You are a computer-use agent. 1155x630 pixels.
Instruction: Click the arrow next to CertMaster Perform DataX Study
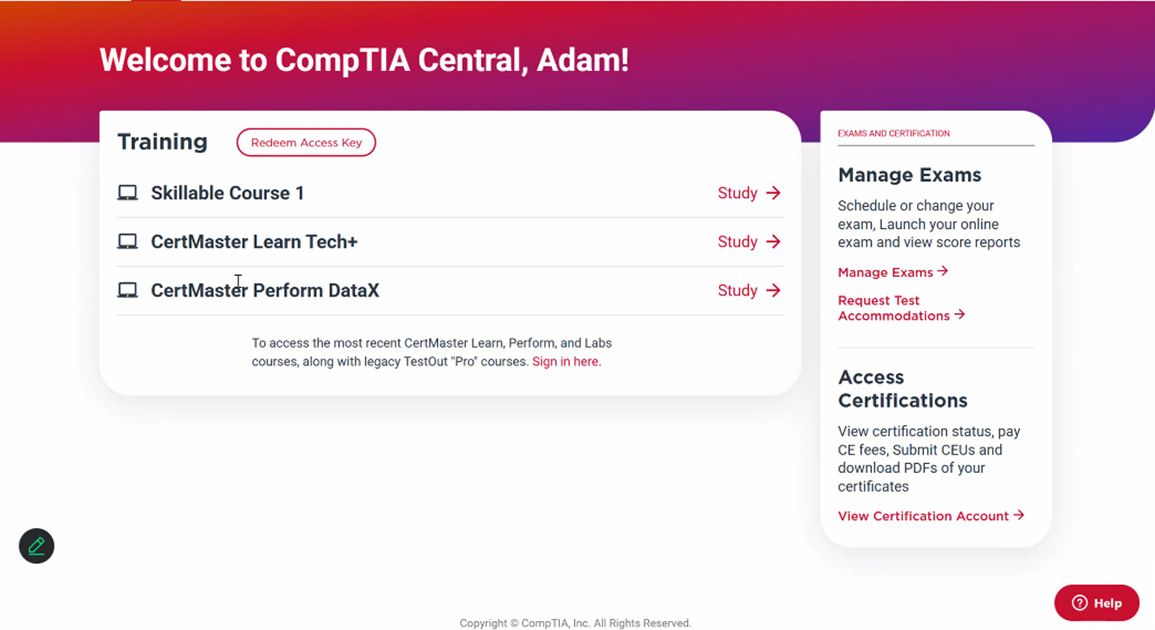[x=773, y=290]
